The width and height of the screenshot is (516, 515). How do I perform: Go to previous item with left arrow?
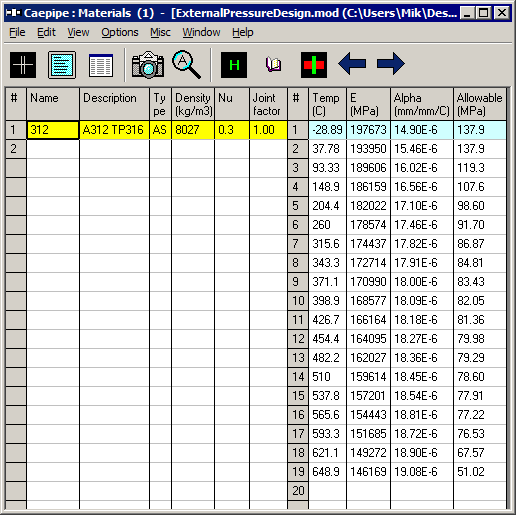point(352,63)
